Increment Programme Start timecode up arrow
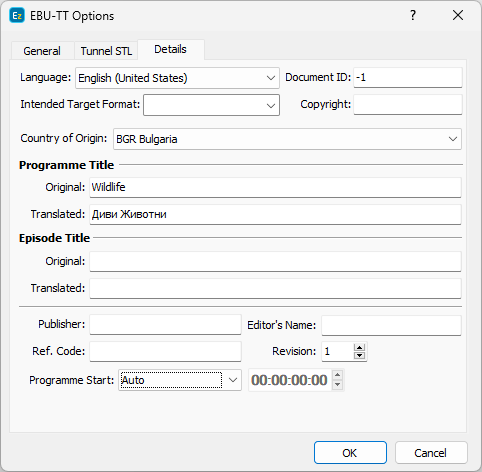 pos(337,375)
